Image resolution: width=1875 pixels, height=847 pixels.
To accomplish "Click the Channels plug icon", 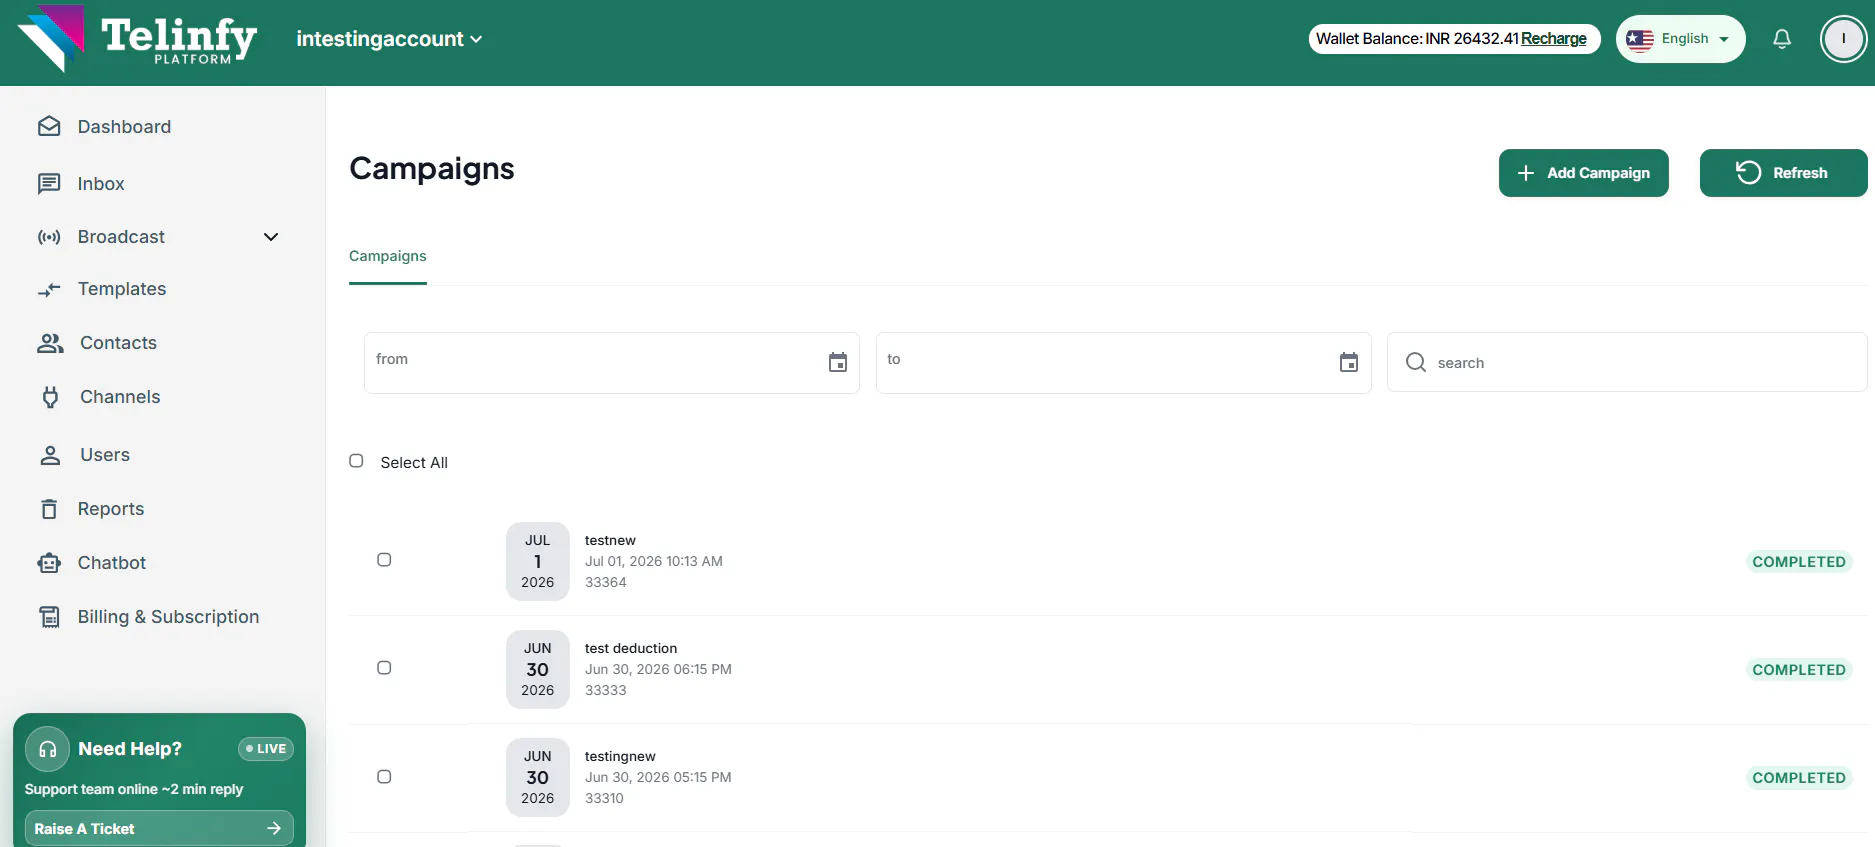I will pyautogui.click(x=50, y=397).
